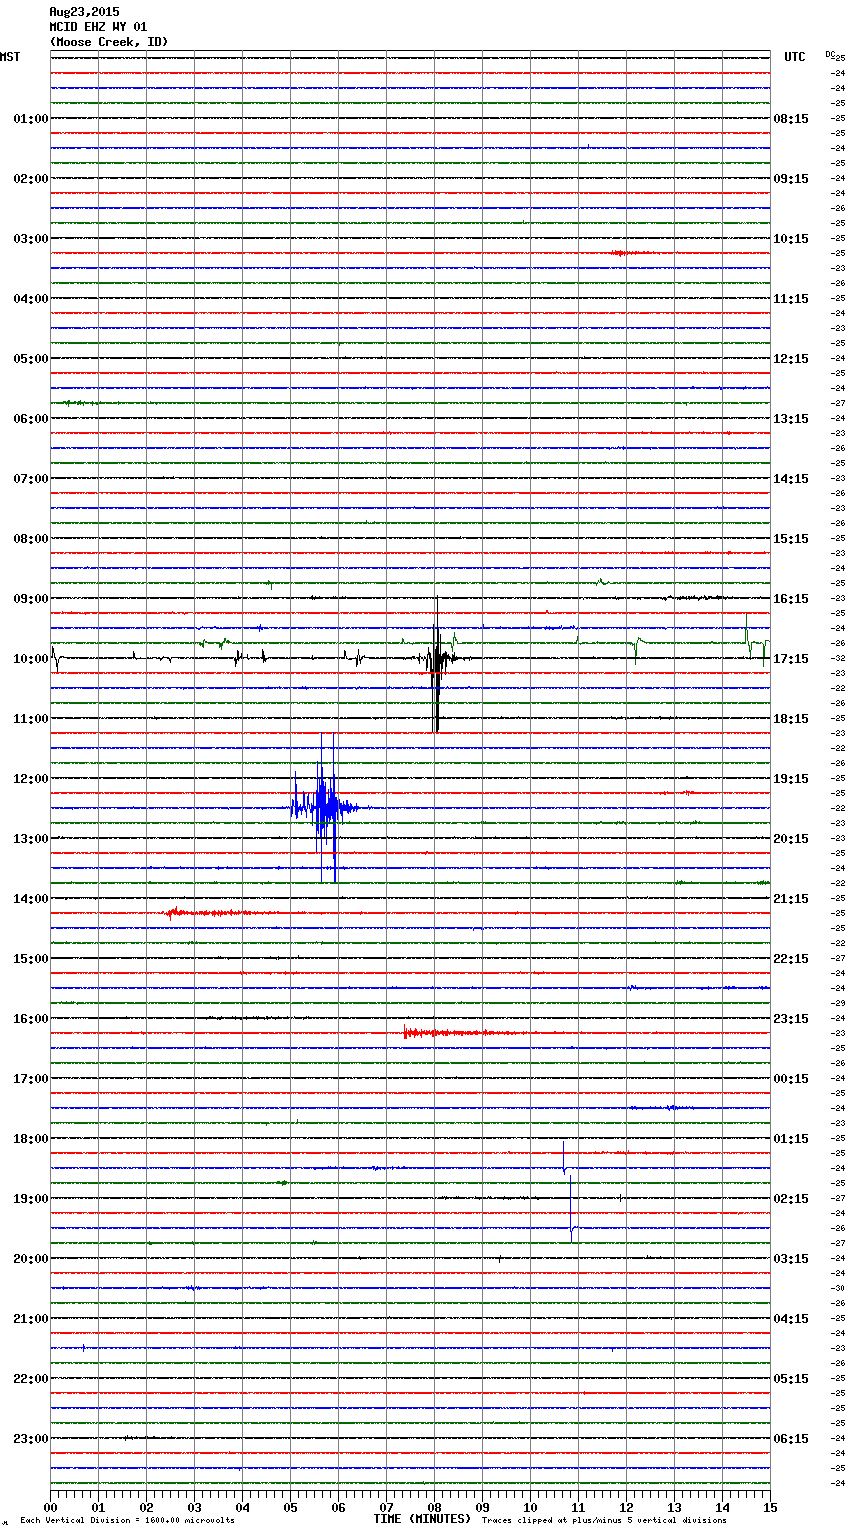850x1534 pixels.
Task: Click the 08:15 UTC time label
Action: (x=791, y=119)
